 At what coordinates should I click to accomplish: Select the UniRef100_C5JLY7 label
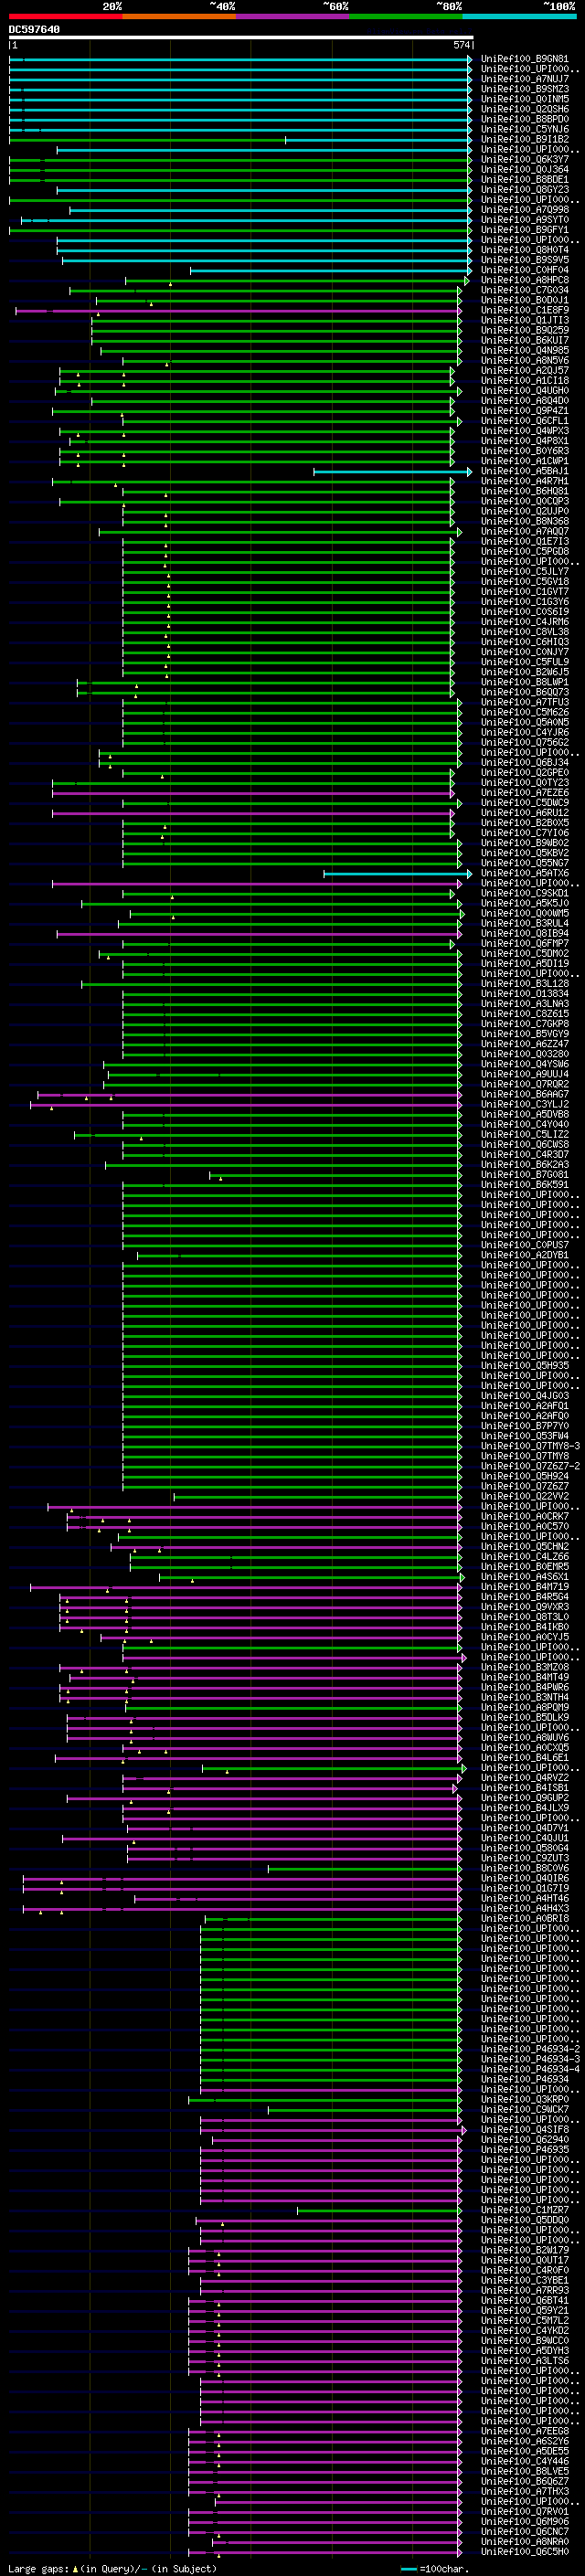pos(525,572)
